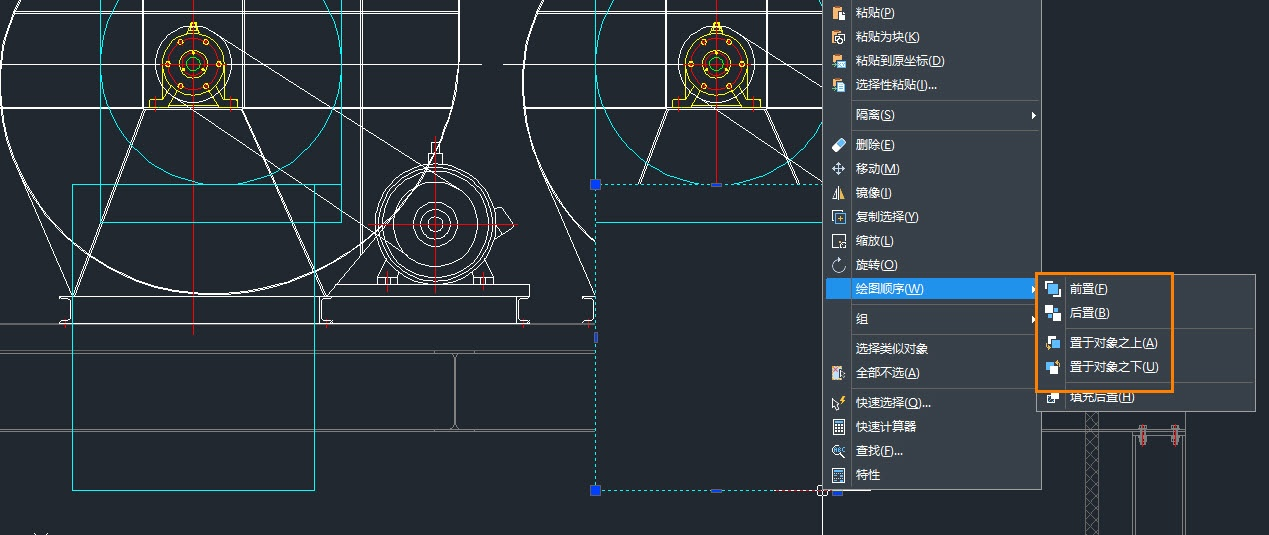Expand the 隔离(S) isolate submenu

tap(931, 115)
